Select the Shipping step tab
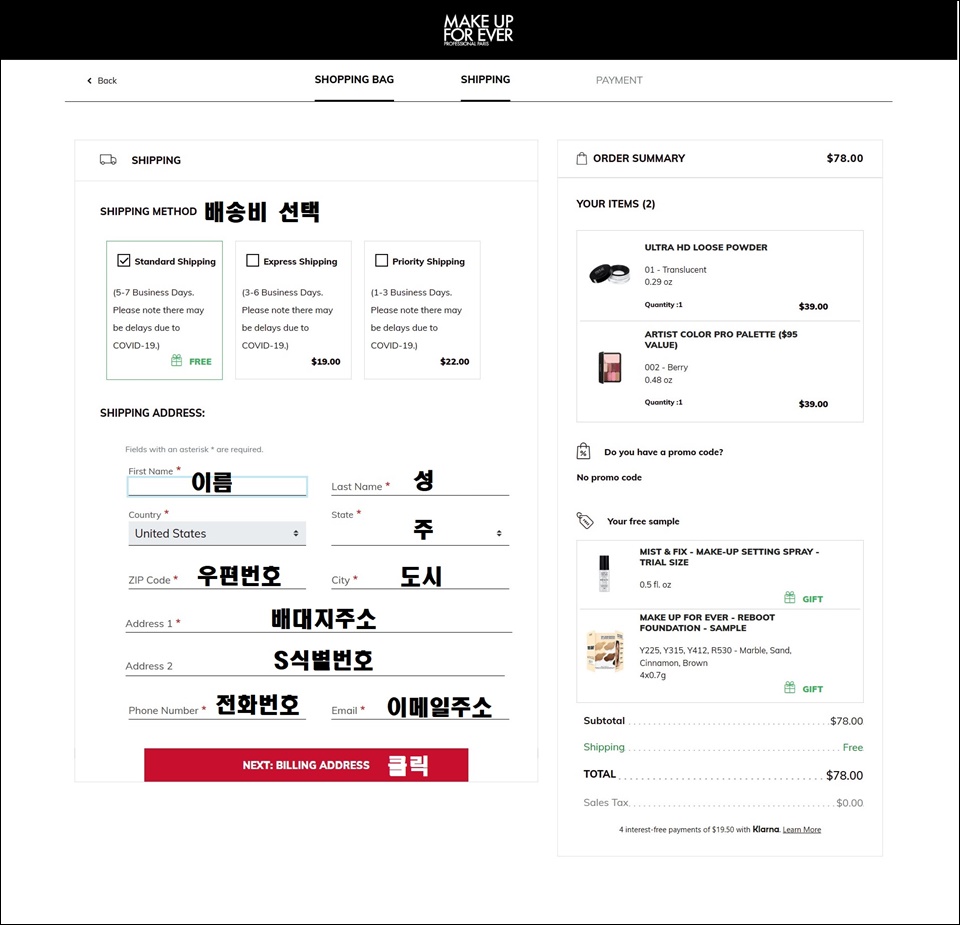 tap(486, 80)
